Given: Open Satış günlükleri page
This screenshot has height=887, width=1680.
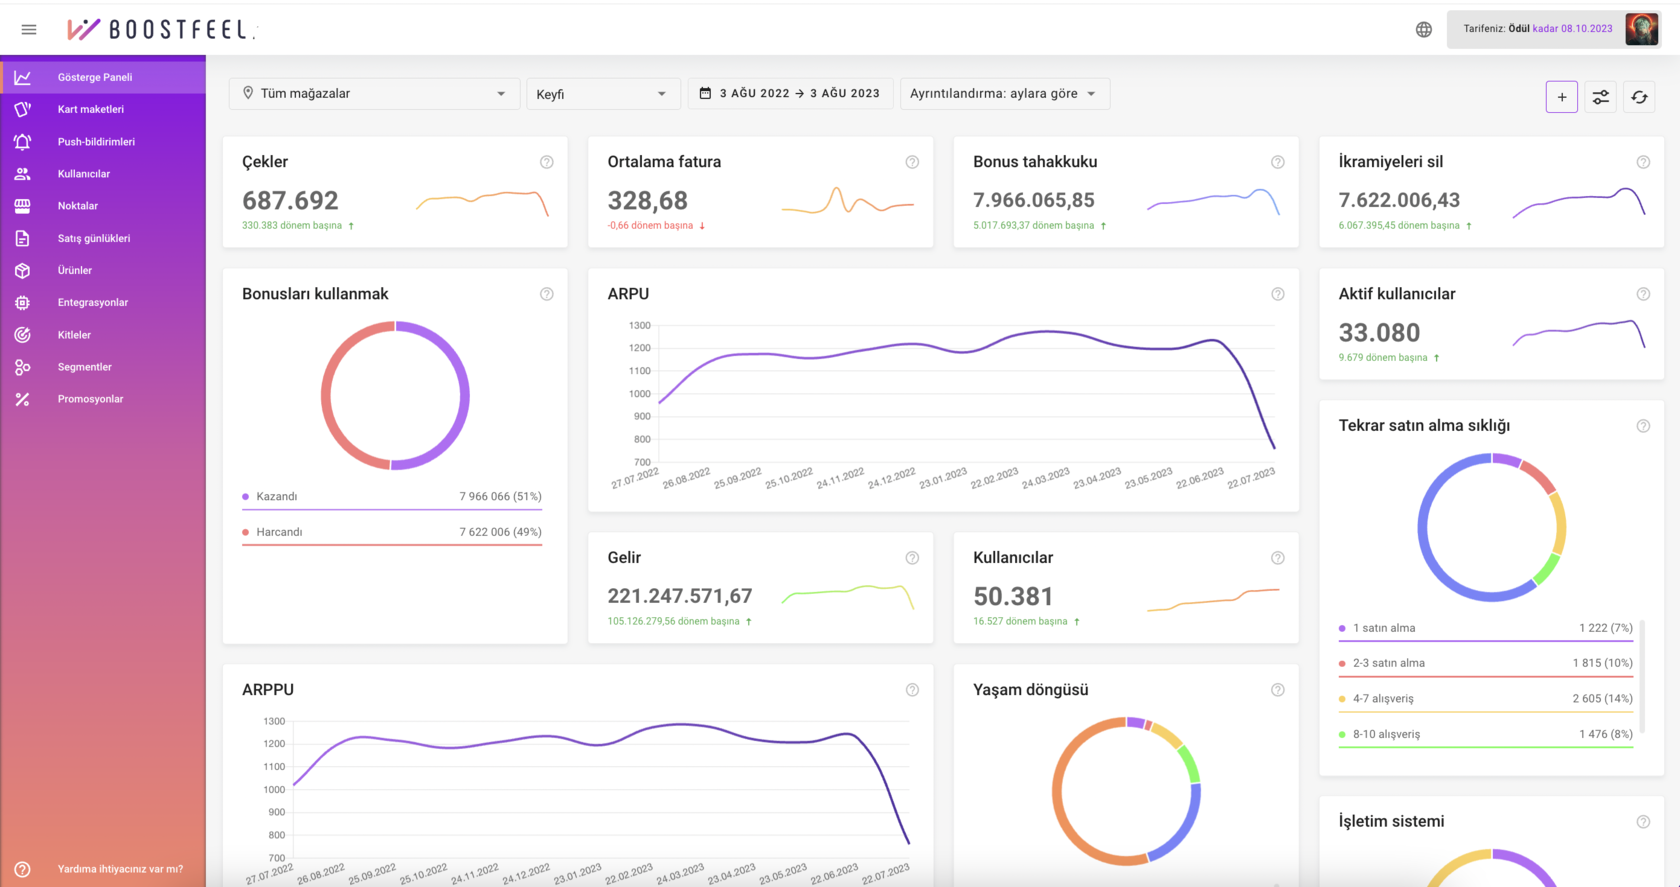Looking at the screenshot, I should point(103,238).
